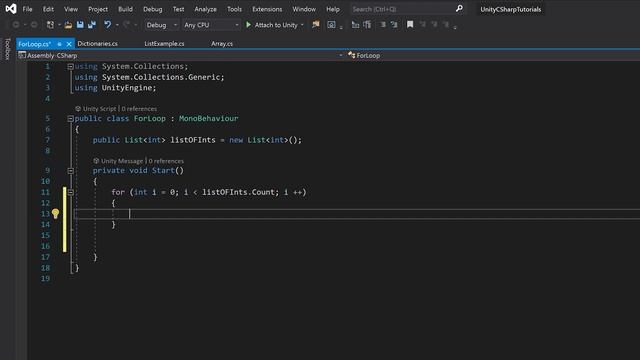Undo the last edit
Viewport: 640px width, 360px height.
[107, 25]
